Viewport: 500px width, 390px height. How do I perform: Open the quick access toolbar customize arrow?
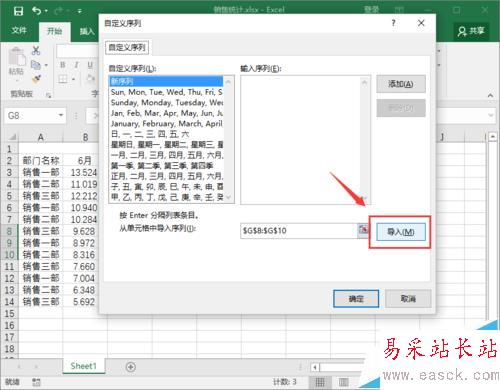[79, 11]
